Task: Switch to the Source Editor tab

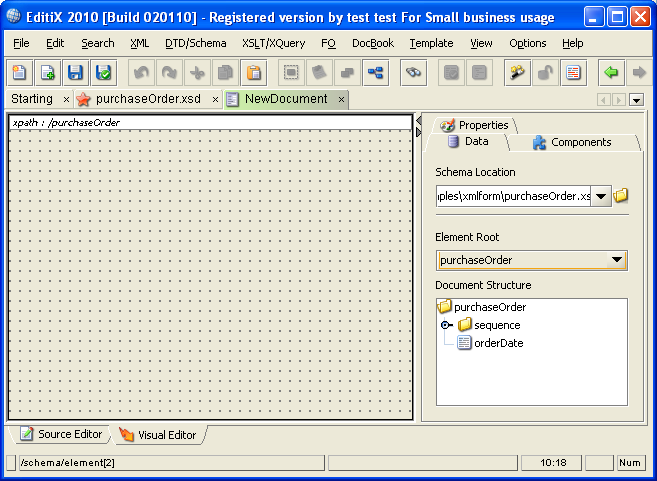Action: pos(61,434)
